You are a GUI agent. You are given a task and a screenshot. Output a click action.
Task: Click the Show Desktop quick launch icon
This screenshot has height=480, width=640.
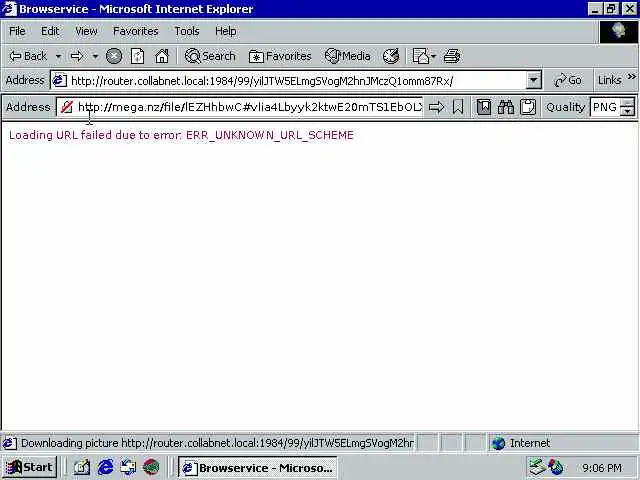(128, 467)
